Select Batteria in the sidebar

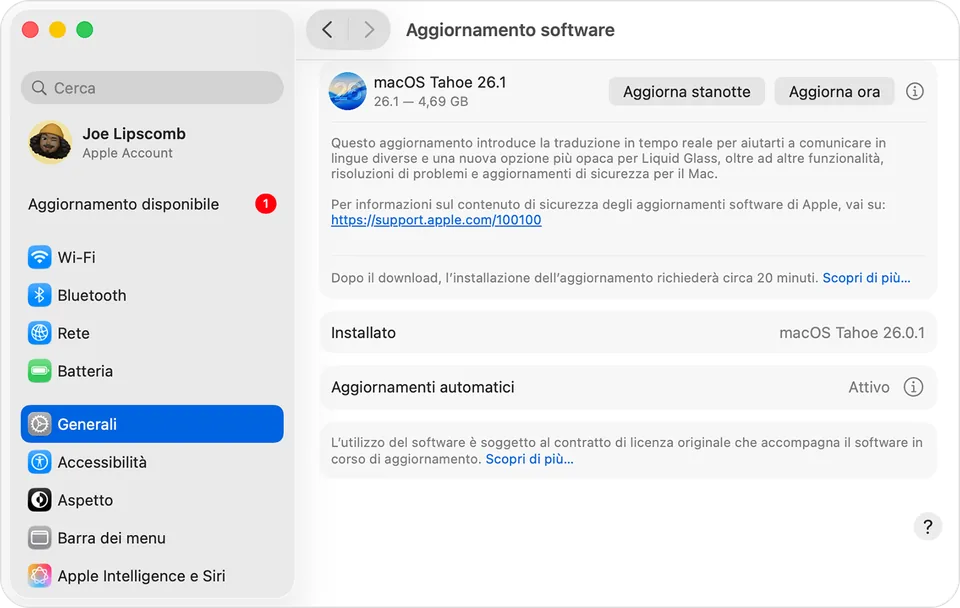pyautogui.click(x=152, y=371)
